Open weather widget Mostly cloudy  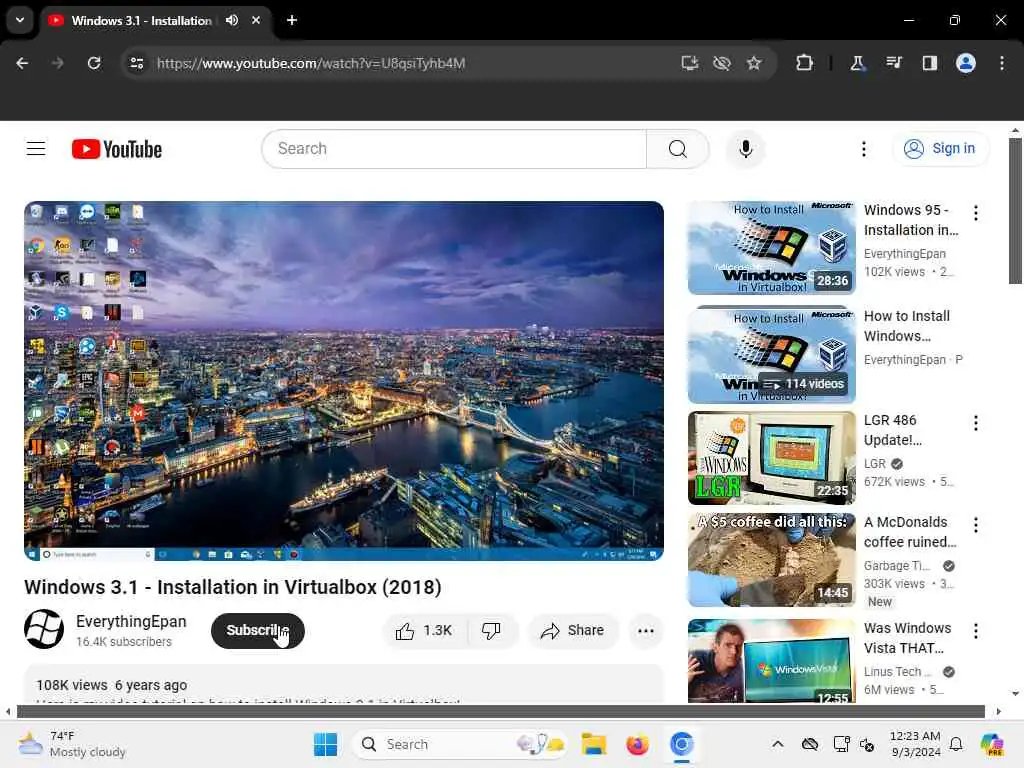tap(72, 744)
